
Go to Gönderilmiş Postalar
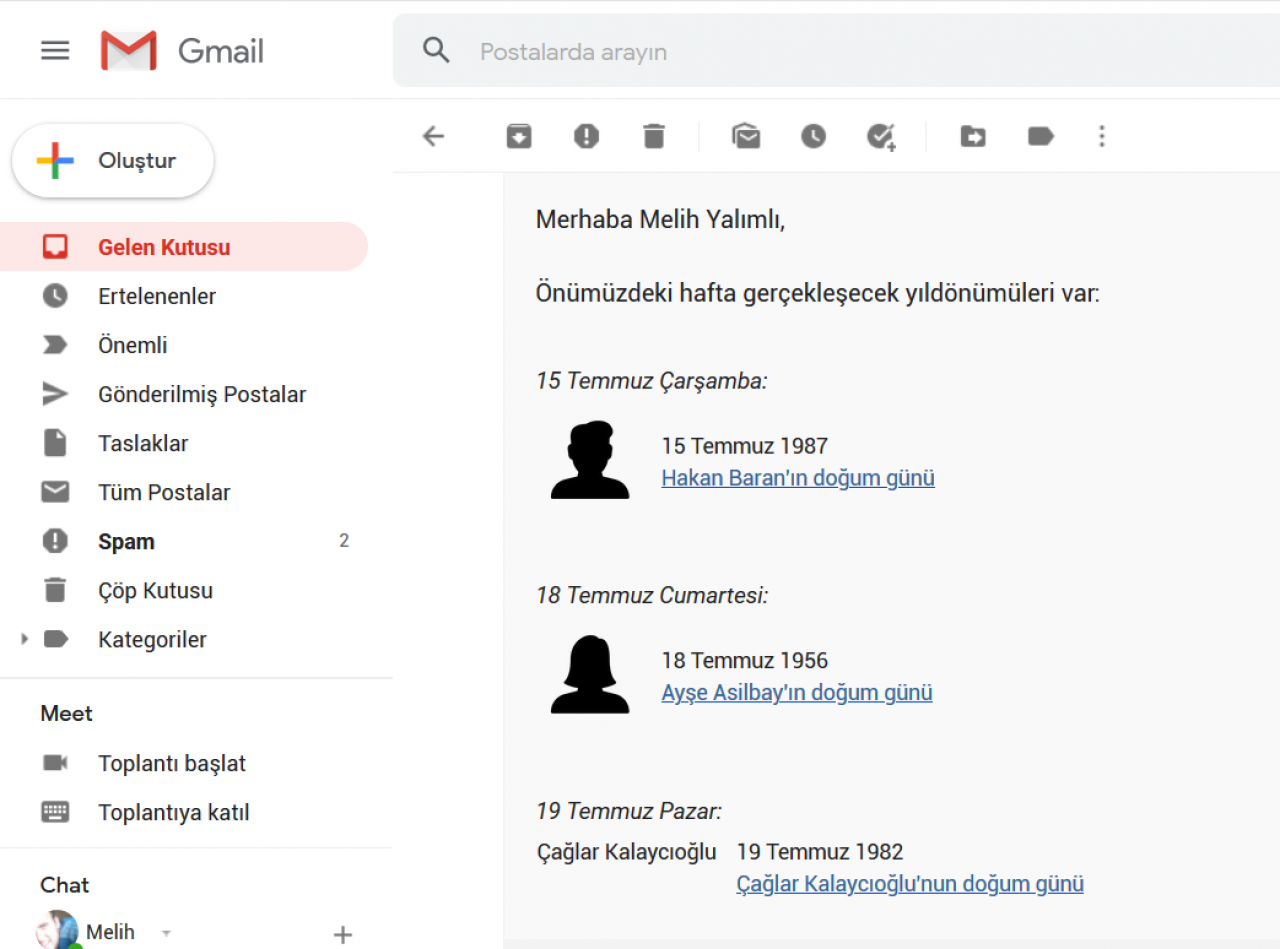point(202,394)
